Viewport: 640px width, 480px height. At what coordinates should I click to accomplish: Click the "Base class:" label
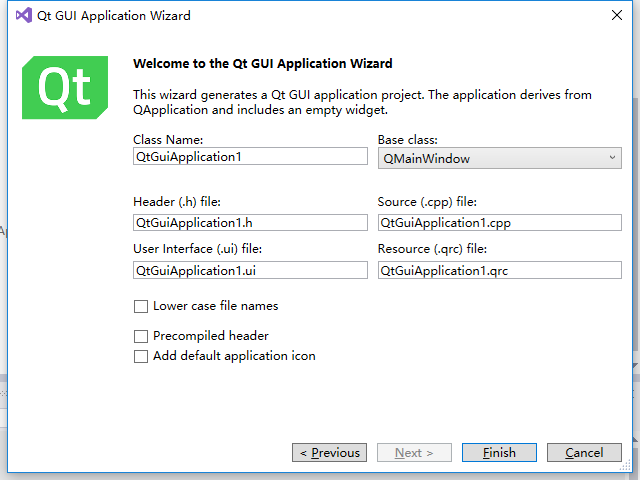pos(407,140)
